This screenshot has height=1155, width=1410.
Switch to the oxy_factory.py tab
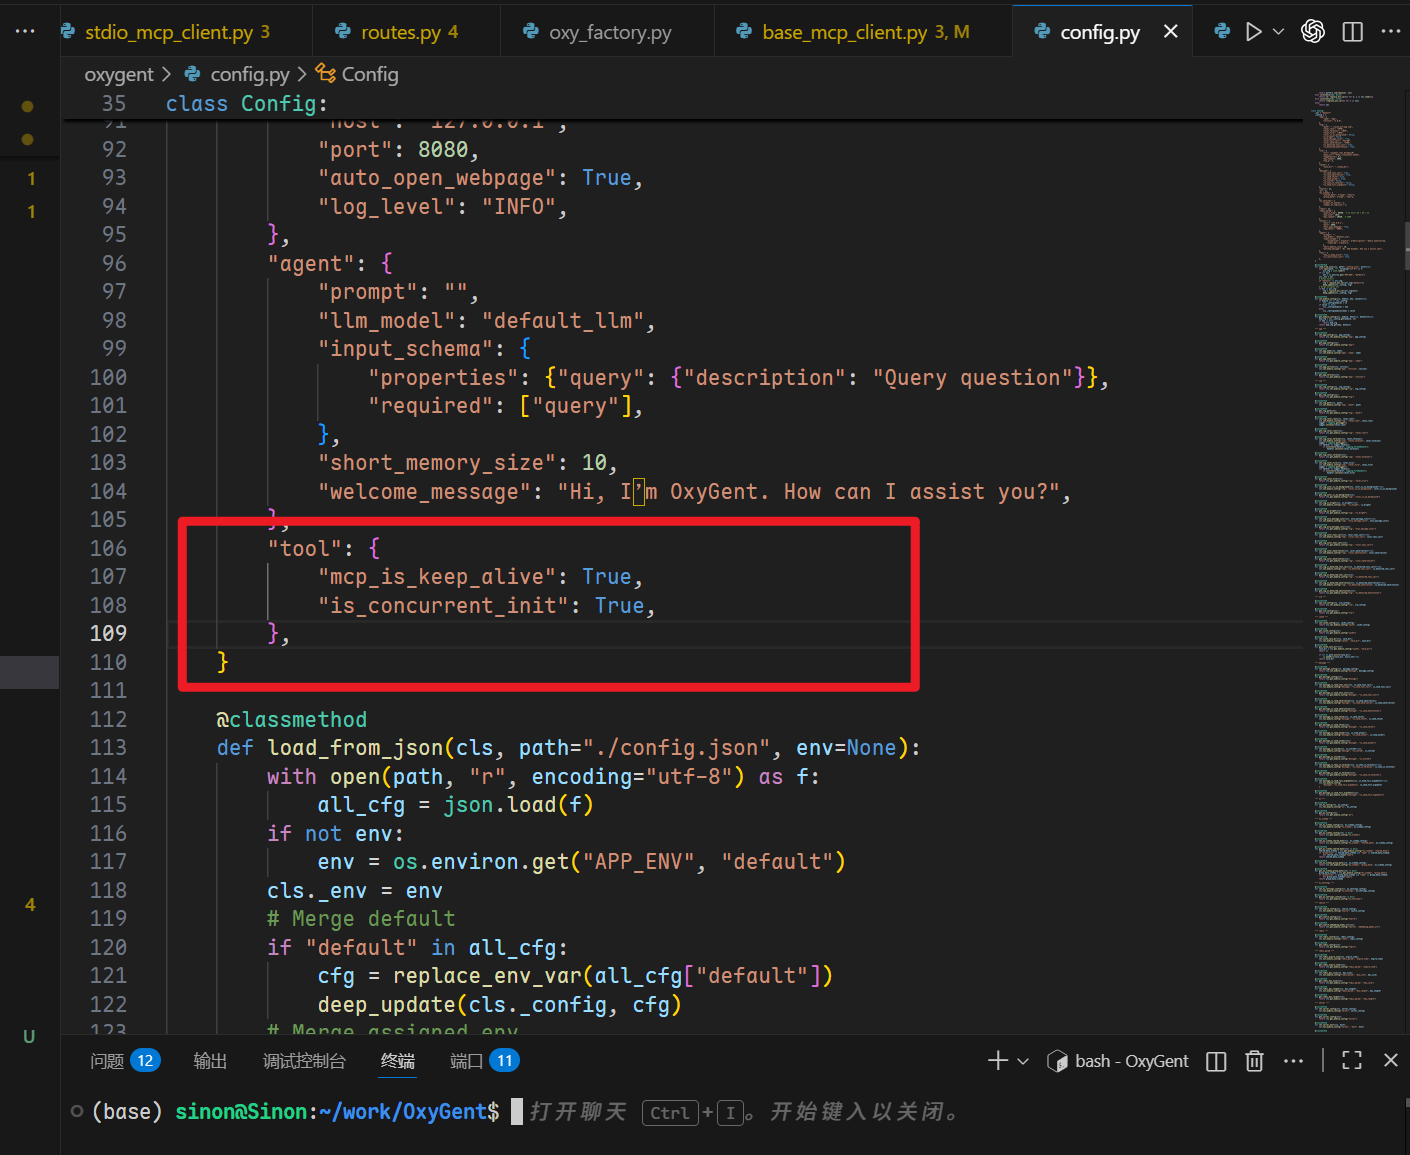click(x=609, y=32)
